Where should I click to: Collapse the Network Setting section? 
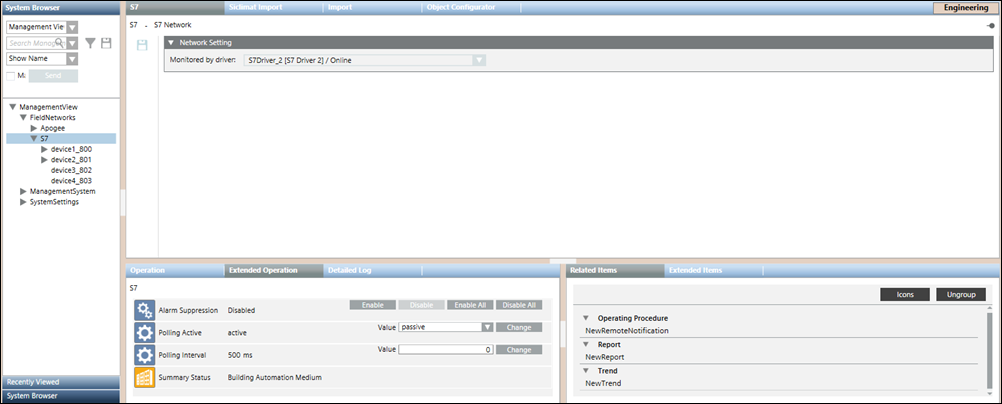coord(171,43)
